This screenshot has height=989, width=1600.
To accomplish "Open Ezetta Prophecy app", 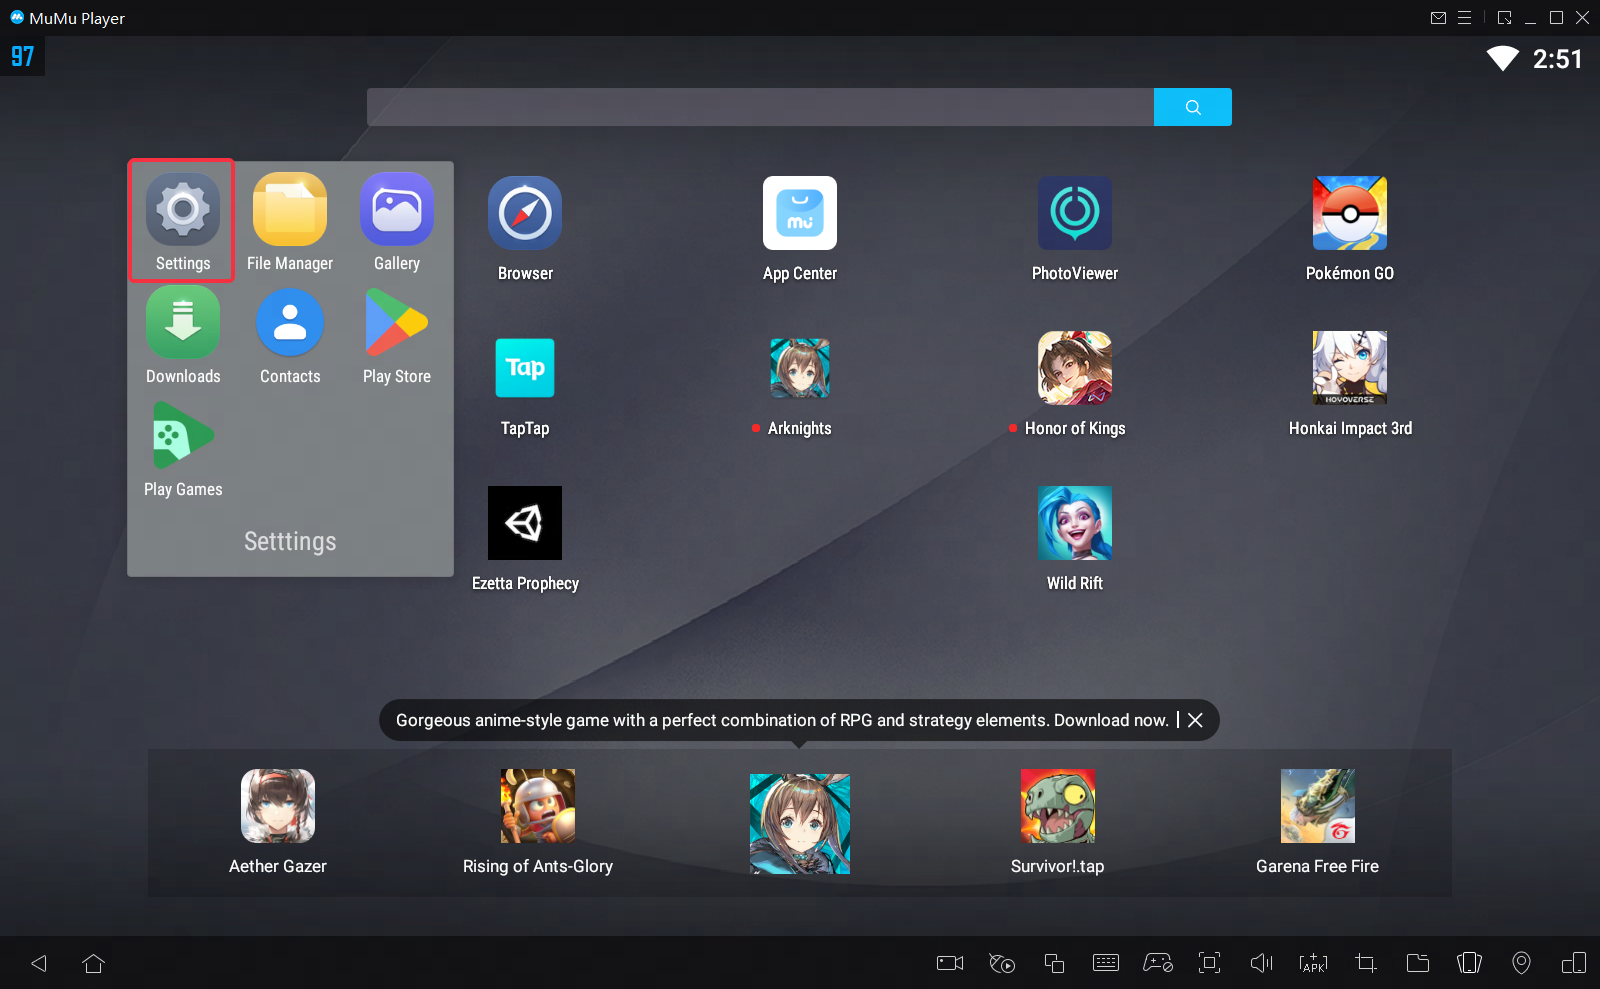I will [x=525, y=523].
